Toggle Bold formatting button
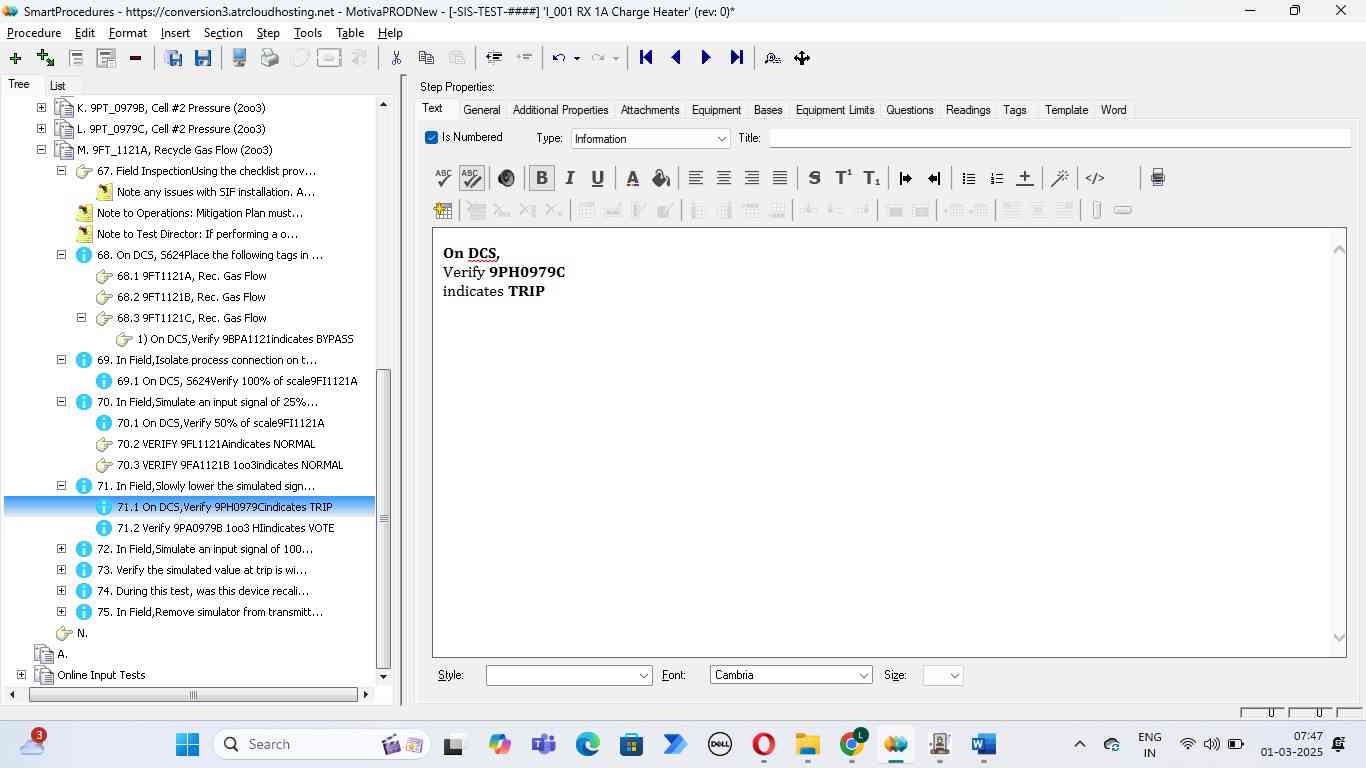Screen dimensions: 1366x768 (x=541, y=178)
